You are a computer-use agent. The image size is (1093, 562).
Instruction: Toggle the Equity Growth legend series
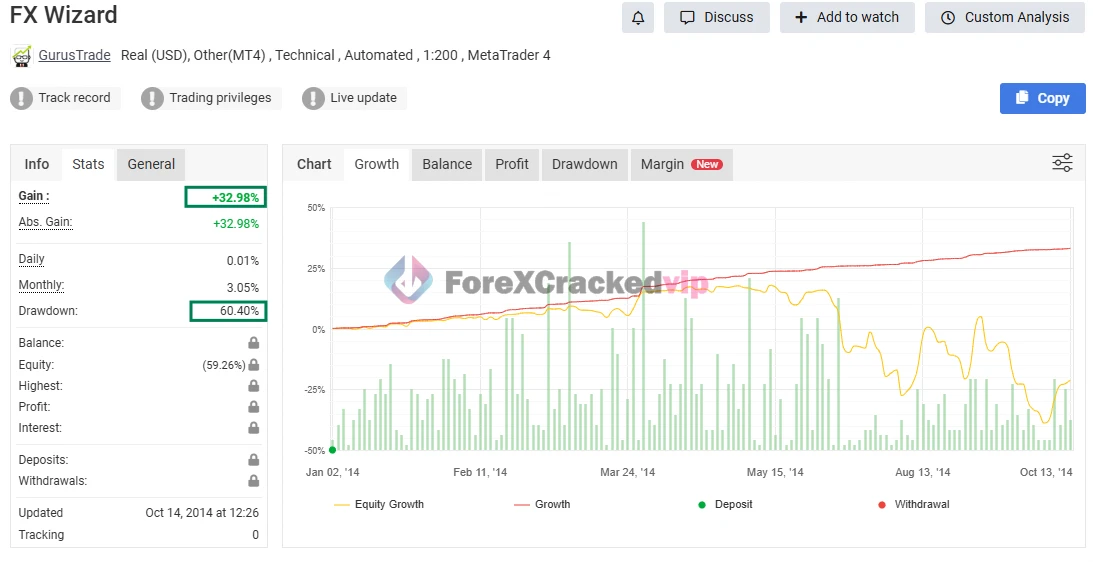[379, 505]
